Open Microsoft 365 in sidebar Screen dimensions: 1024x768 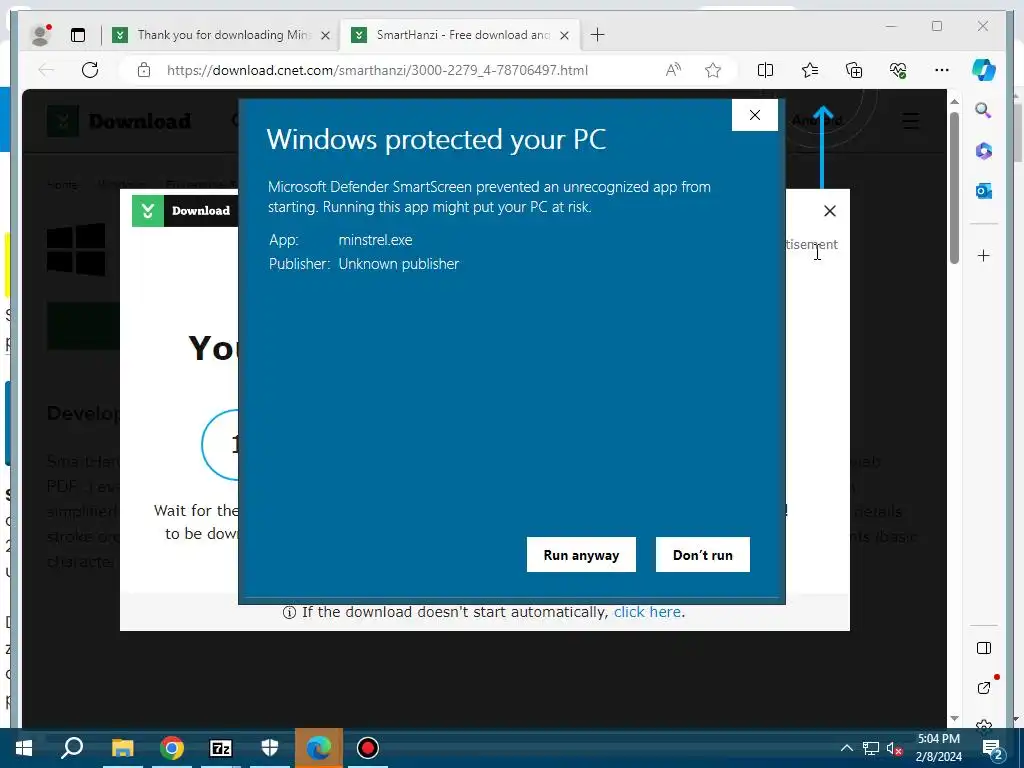[x=984, y=151]
